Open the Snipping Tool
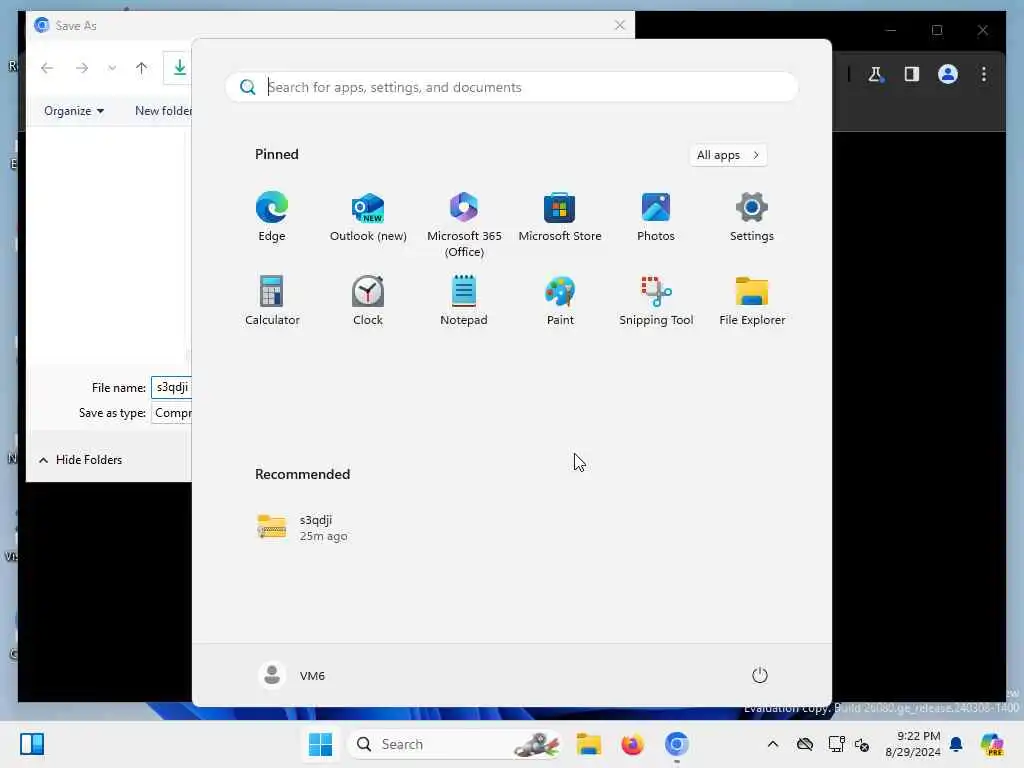The height and width of the screenshot is (768, 1024). click(x=656, y=300)
